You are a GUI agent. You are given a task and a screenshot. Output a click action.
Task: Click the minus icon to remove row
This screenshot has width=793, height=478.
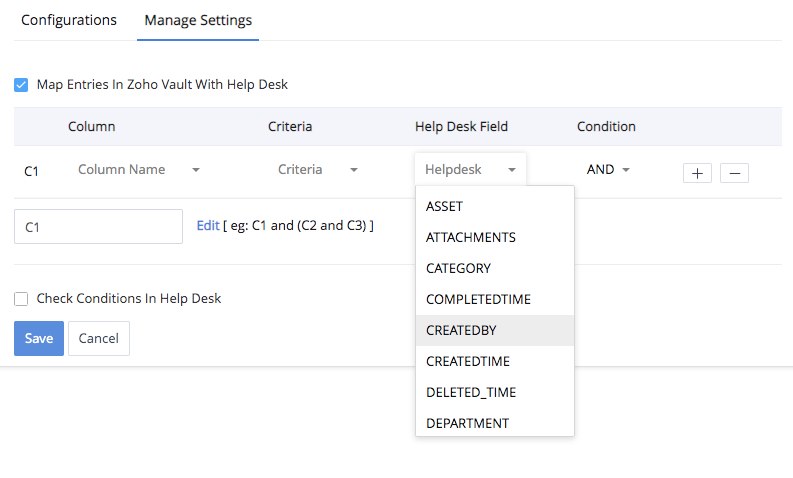[734, 173]
